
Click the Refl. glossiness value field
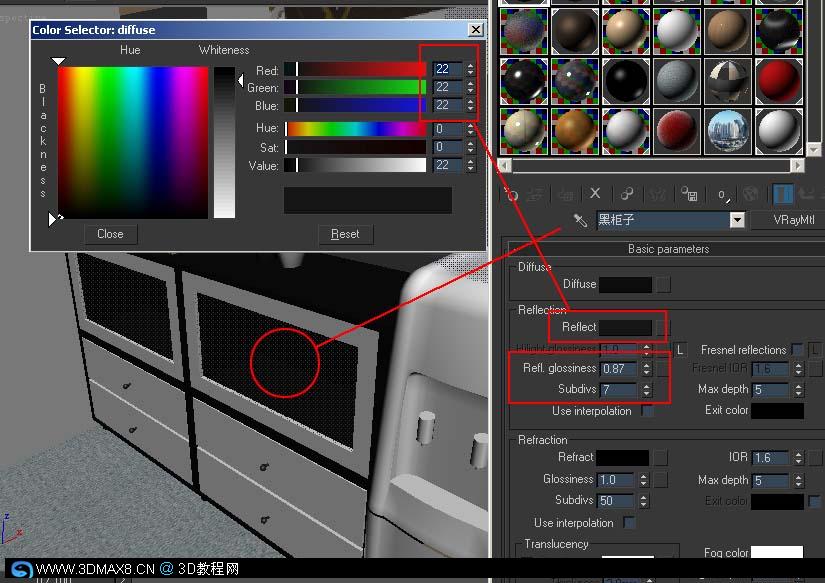tap(619, 369)
